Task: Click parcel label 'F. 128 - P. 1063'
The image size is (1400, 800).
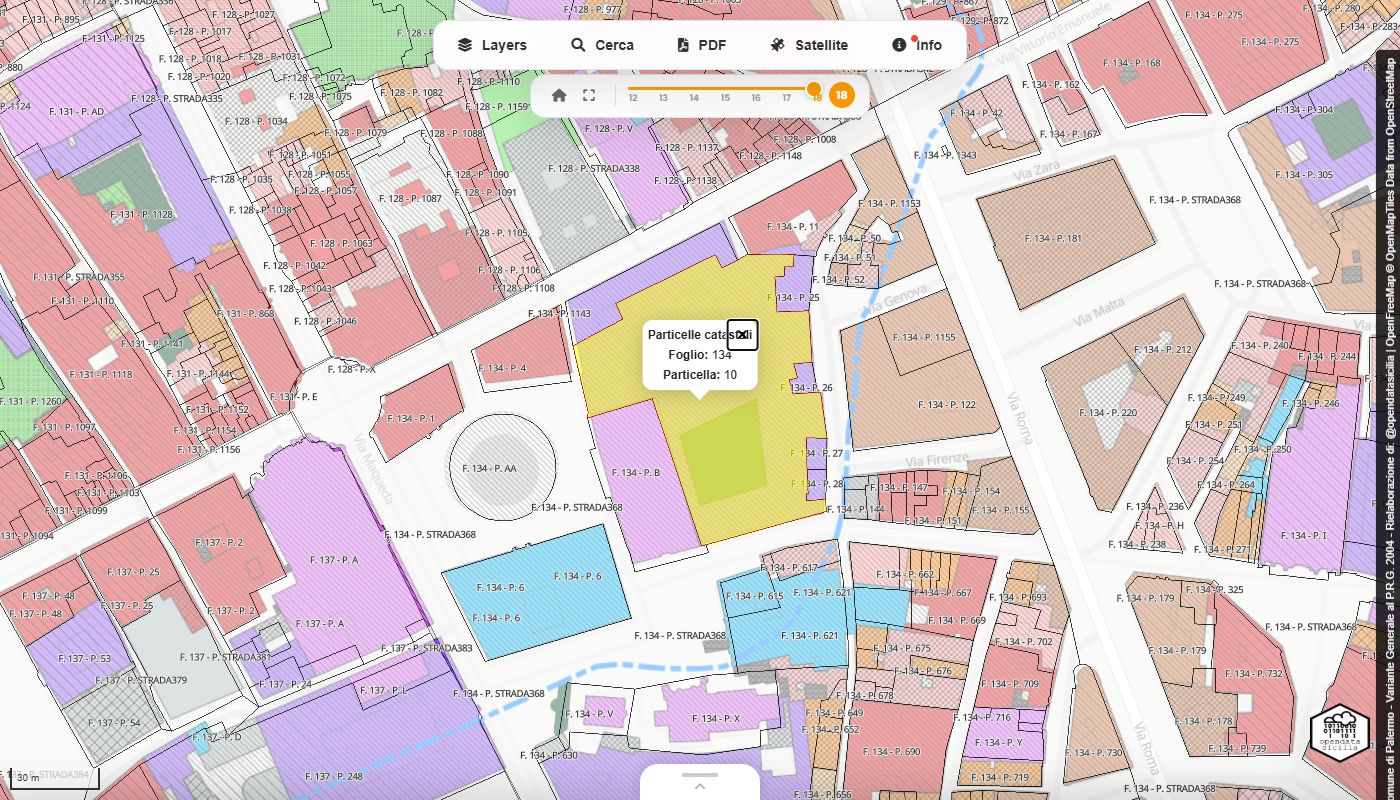Action: click(341, 243)
